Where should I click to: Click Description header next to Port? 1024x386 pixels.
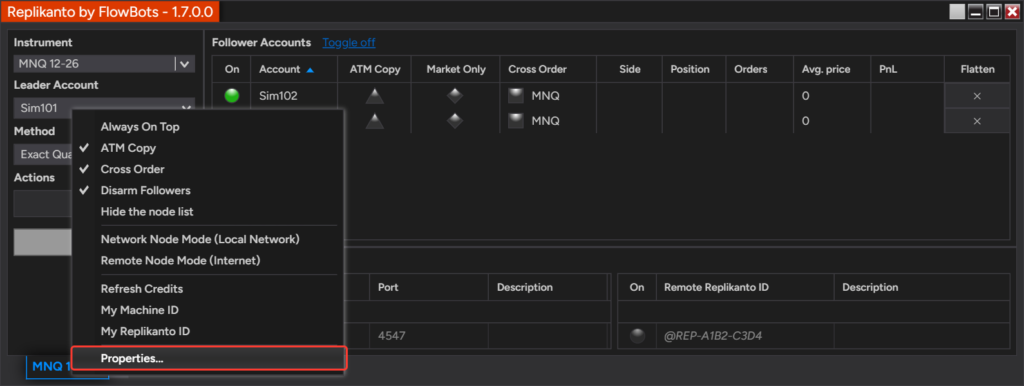[x=548, y=287]
